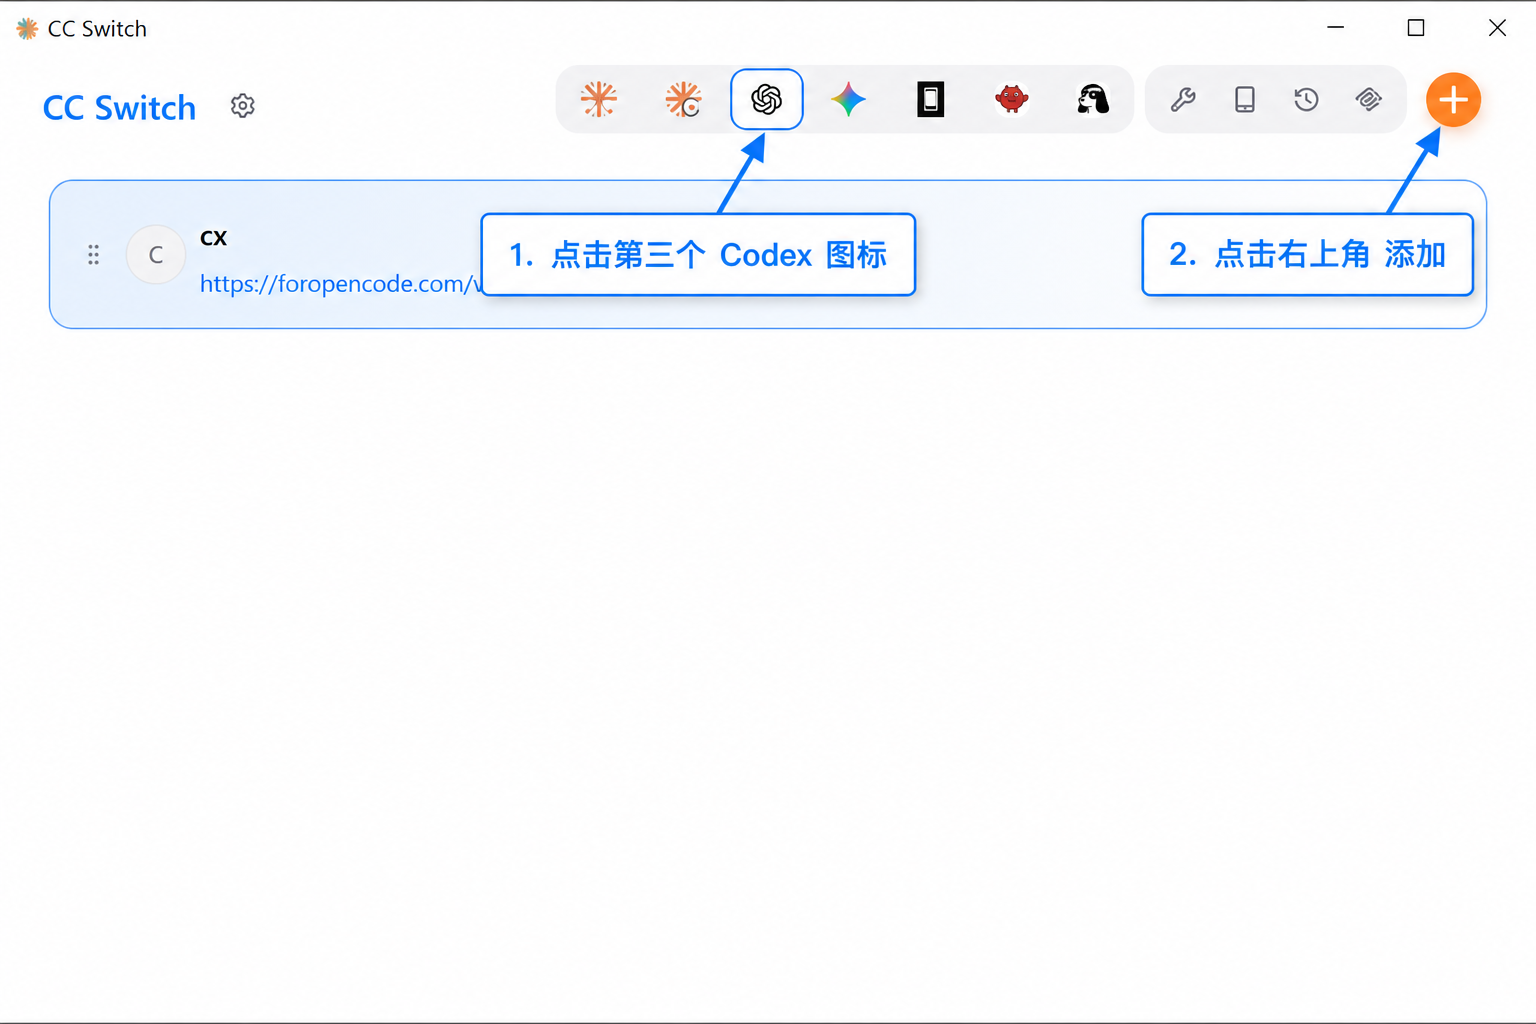Click the drag handle of CX provider
This screenshot has width=1536, height=1024.
click(93, 255)
